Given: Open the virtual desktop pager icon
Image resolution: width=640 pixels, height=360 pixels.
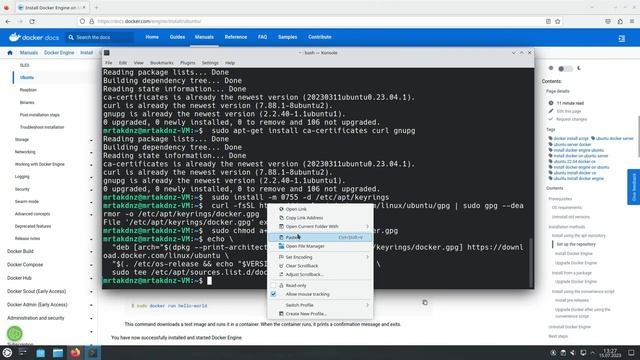Looking at the screenshot, I should pyautogui.click(x=23, y=352).
